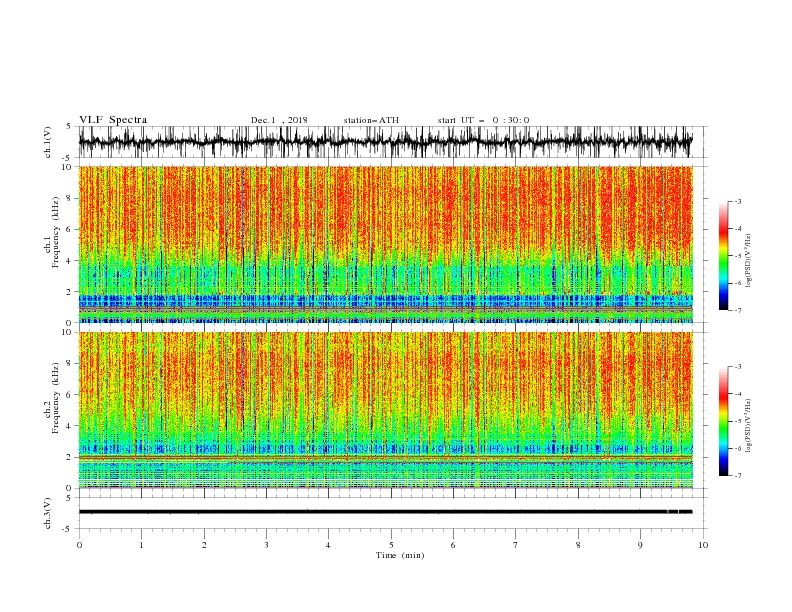Click the '8' kHz tick on ch.1 axis

click(x=70, y=198)
